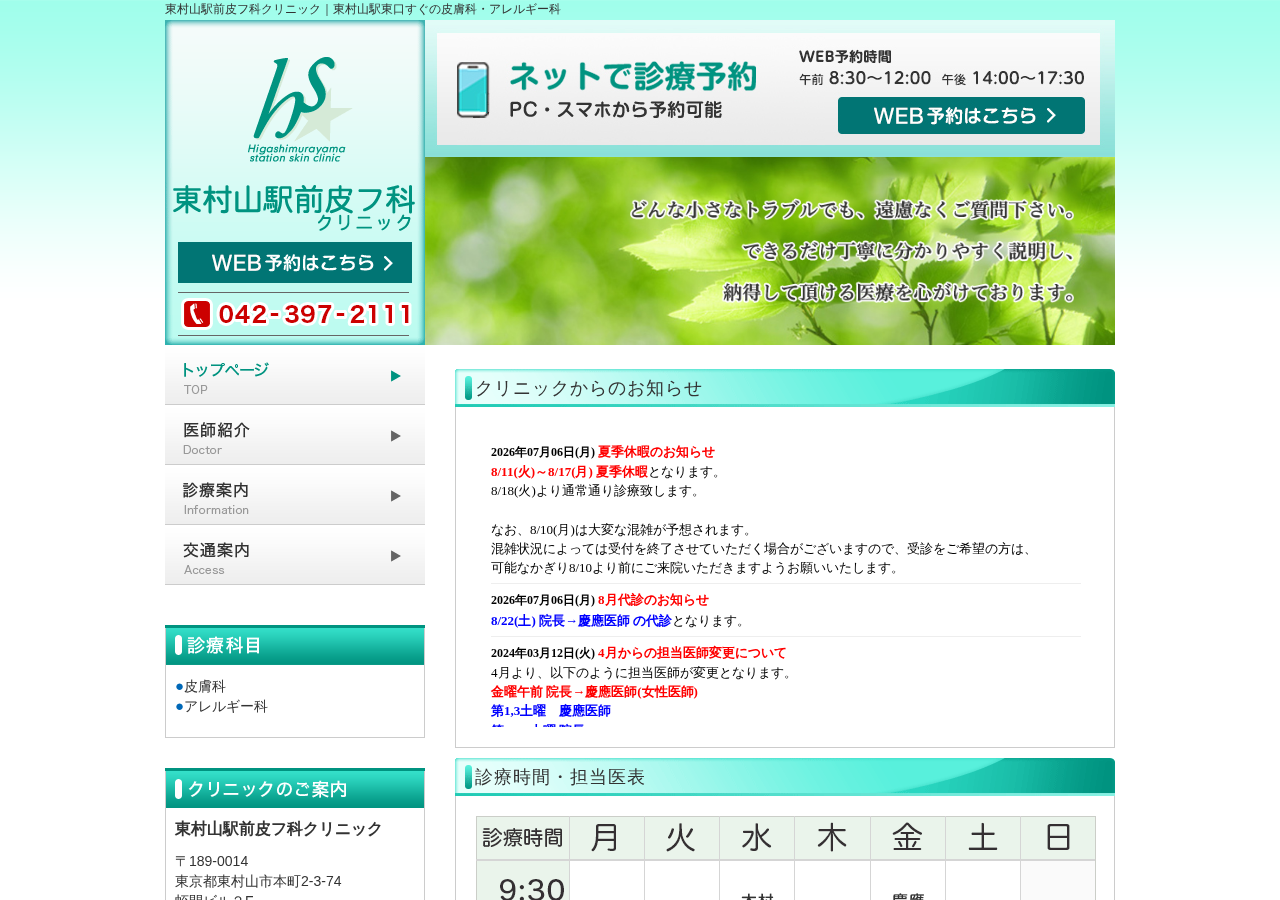
Task: Click 皮膚科 in 診療科目 list
Action: tap(205, 687)
